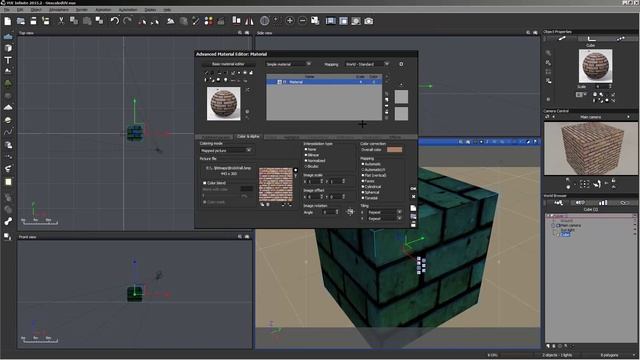Select the Text tool in the left toolbar
The height and width of the screenshot is (360, 640).
coord(8,60)
